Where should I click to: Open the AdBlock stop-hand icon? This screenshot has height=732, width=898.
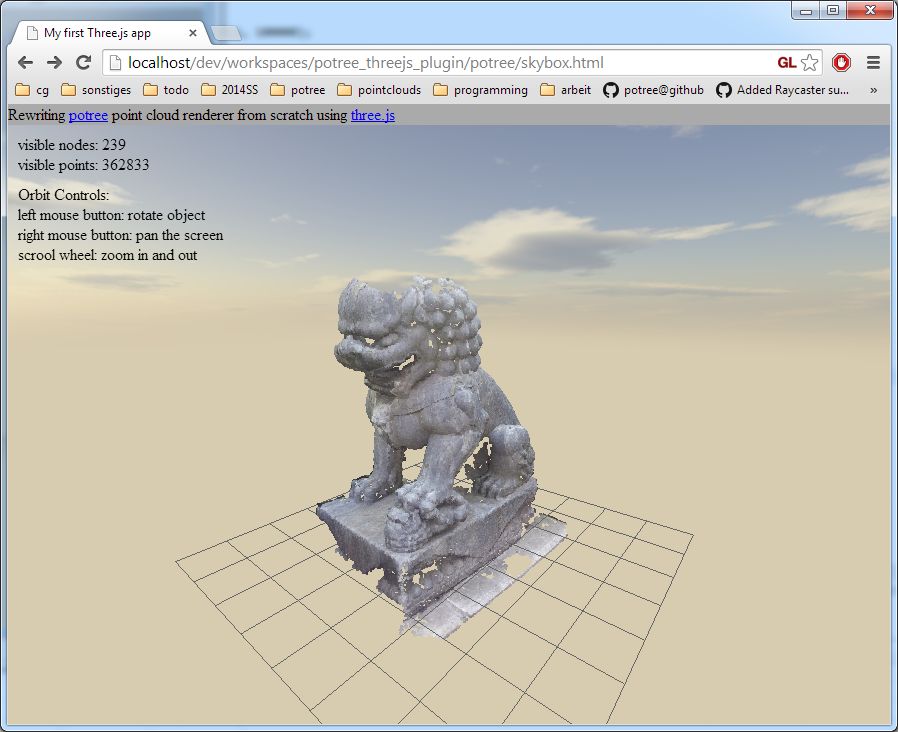(x=841, y=61)
